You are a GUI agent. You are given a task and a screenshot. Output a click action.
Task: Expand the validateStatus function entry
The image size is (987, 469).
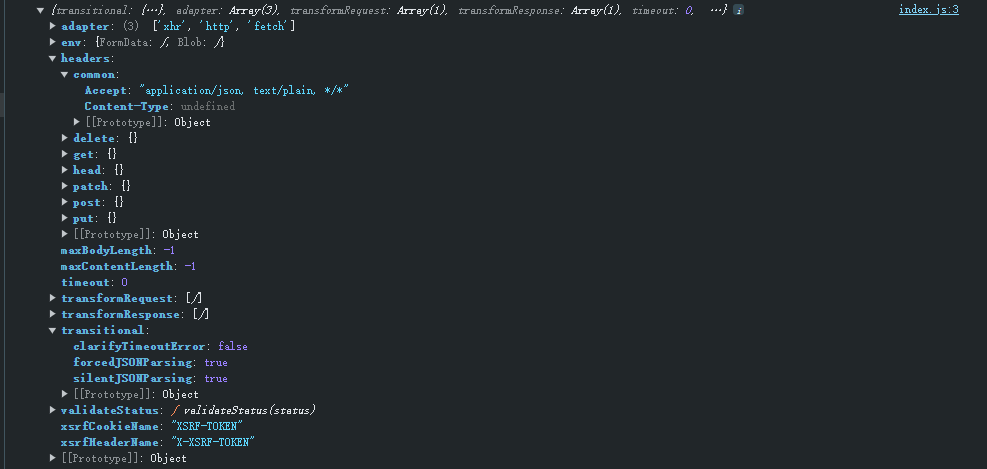click(52, 410)
